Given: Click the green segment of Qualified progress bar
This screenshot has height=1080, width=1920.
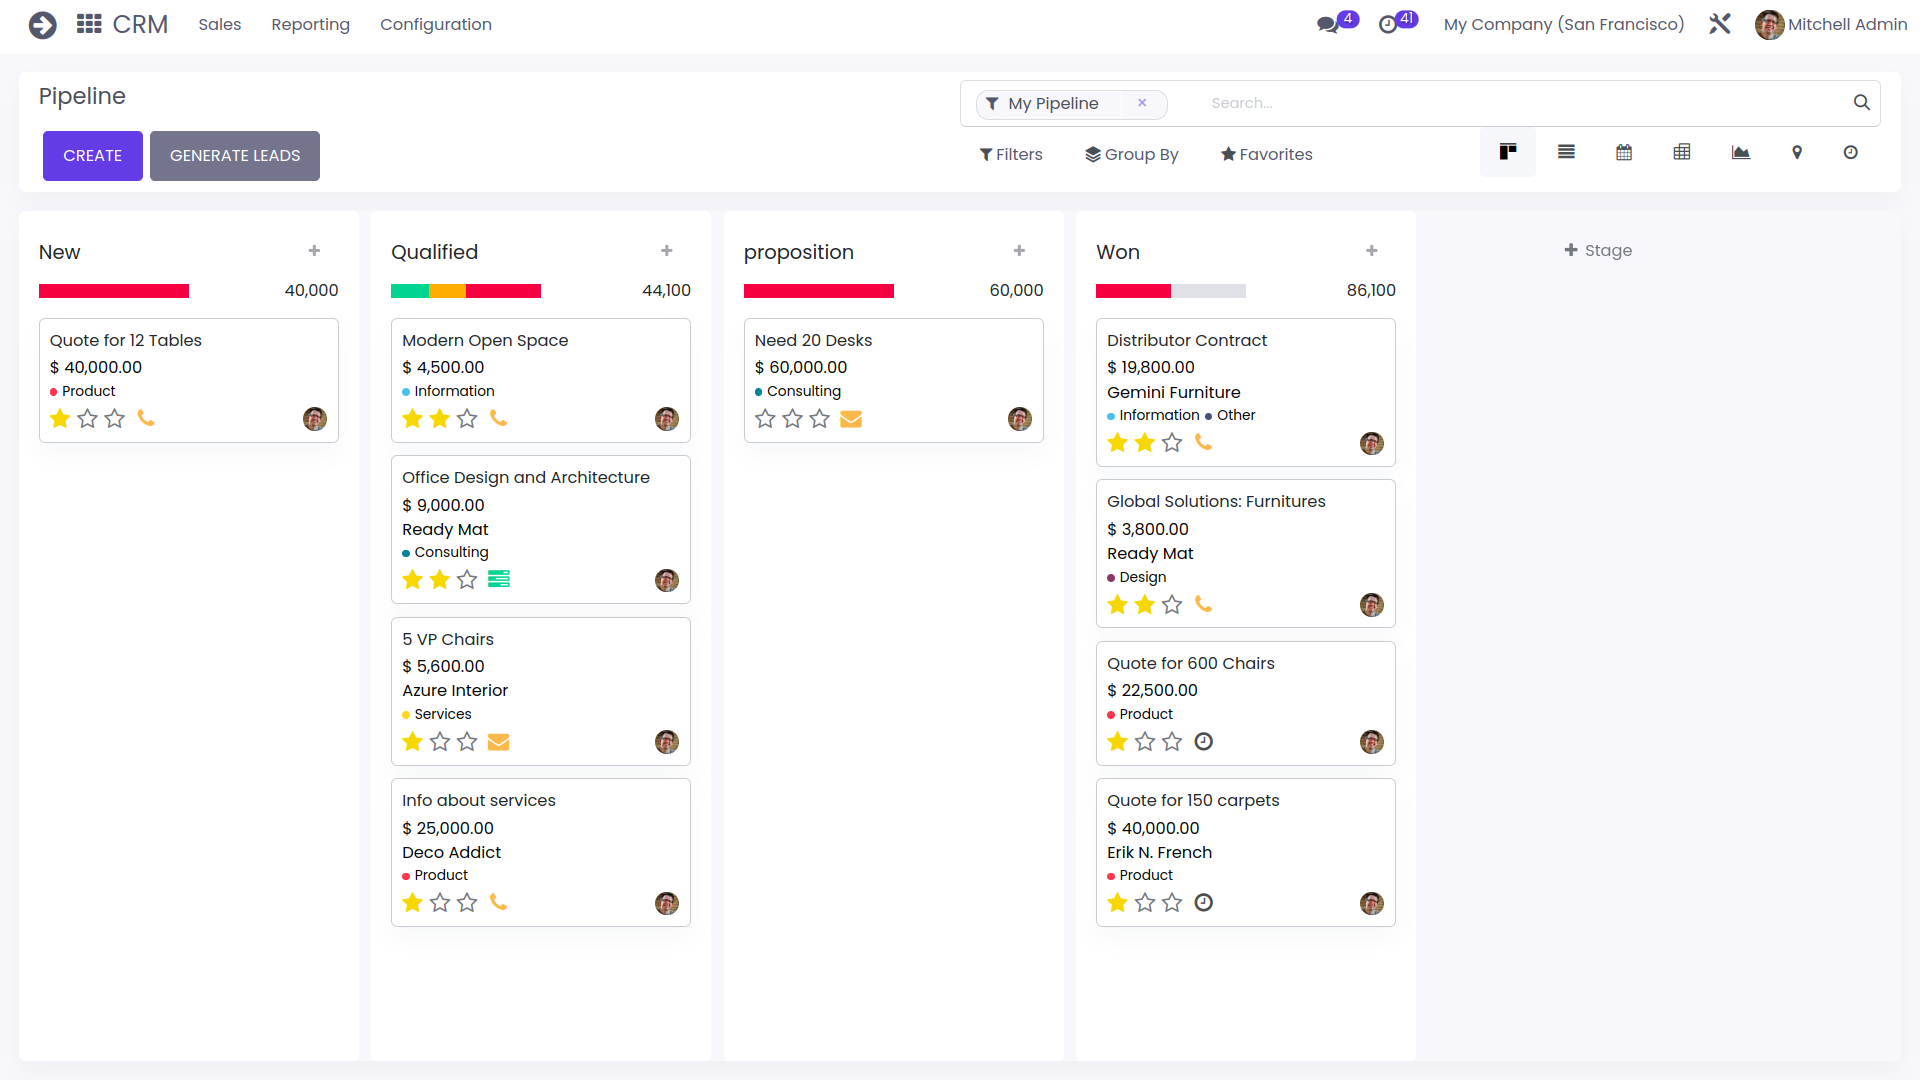Looking at the screenshot, I should pos(410,291).
